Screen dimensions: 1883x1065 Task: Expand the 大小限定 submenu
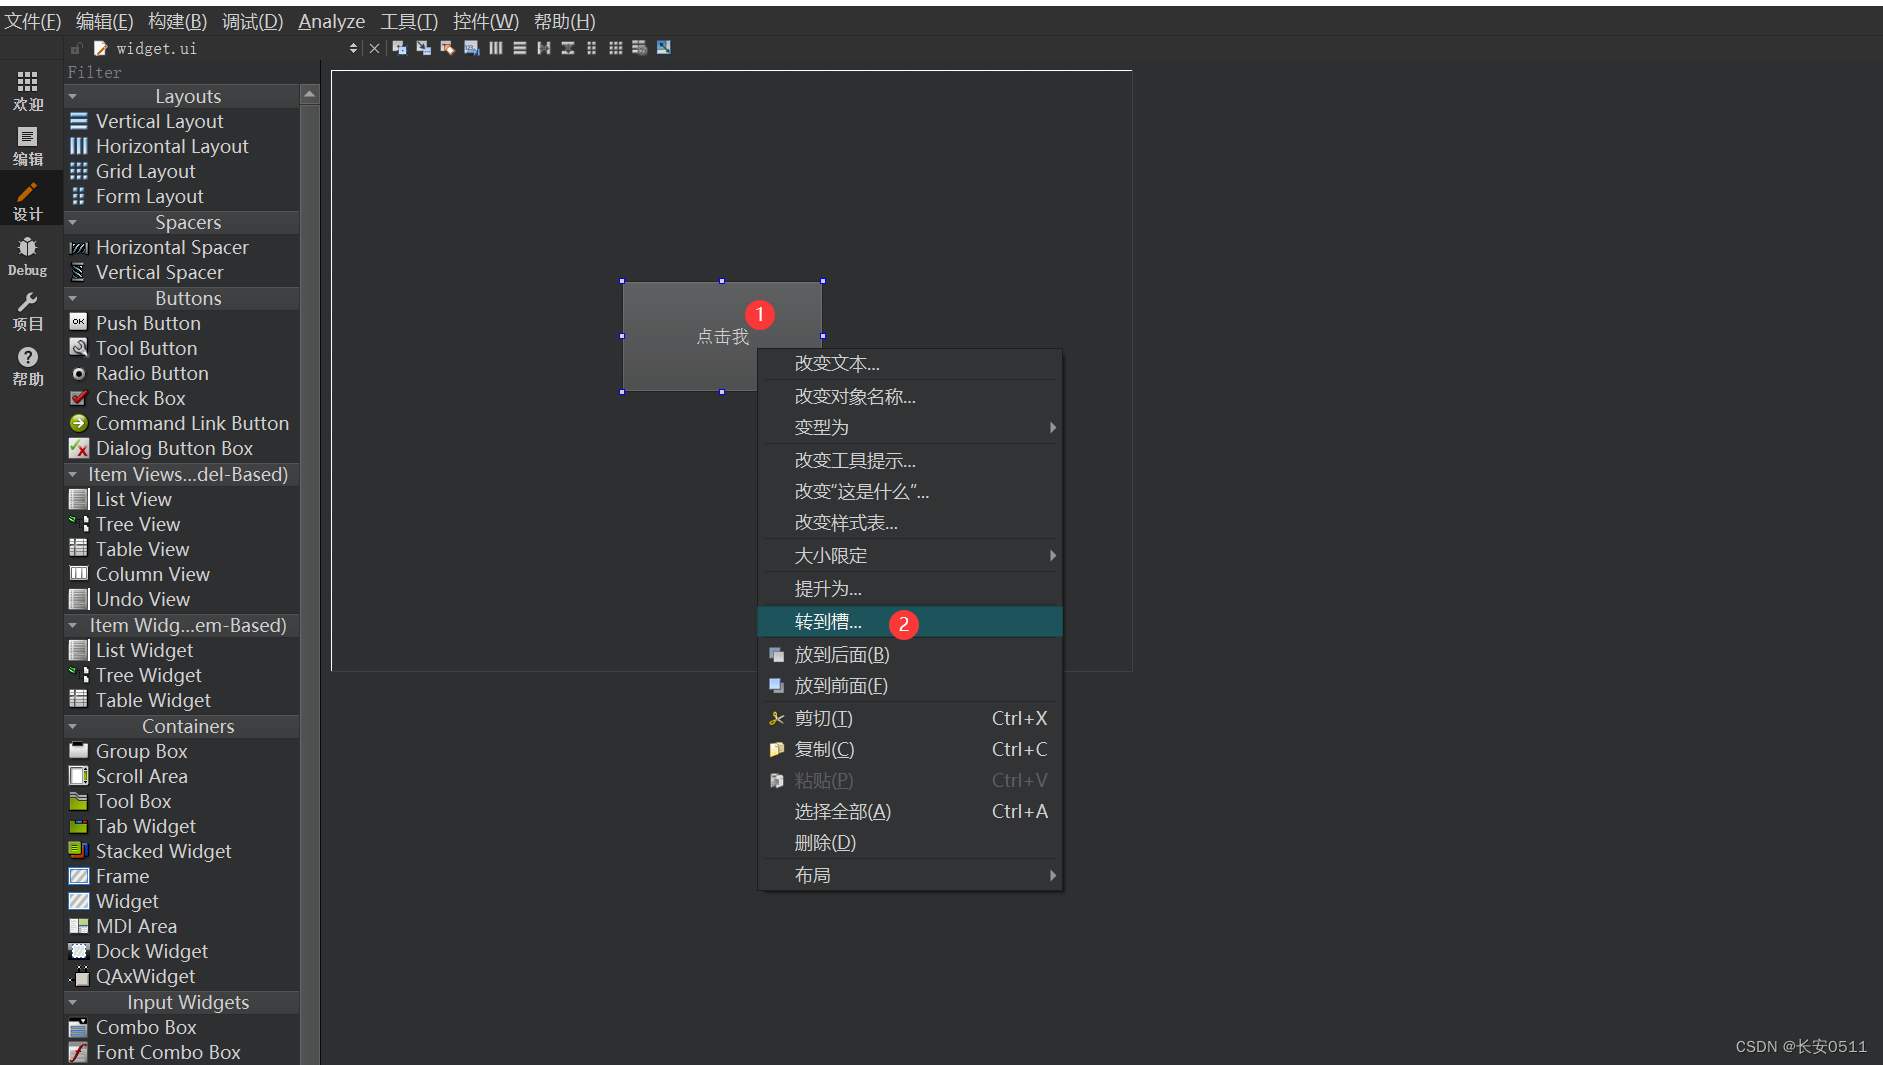[910, 555]
